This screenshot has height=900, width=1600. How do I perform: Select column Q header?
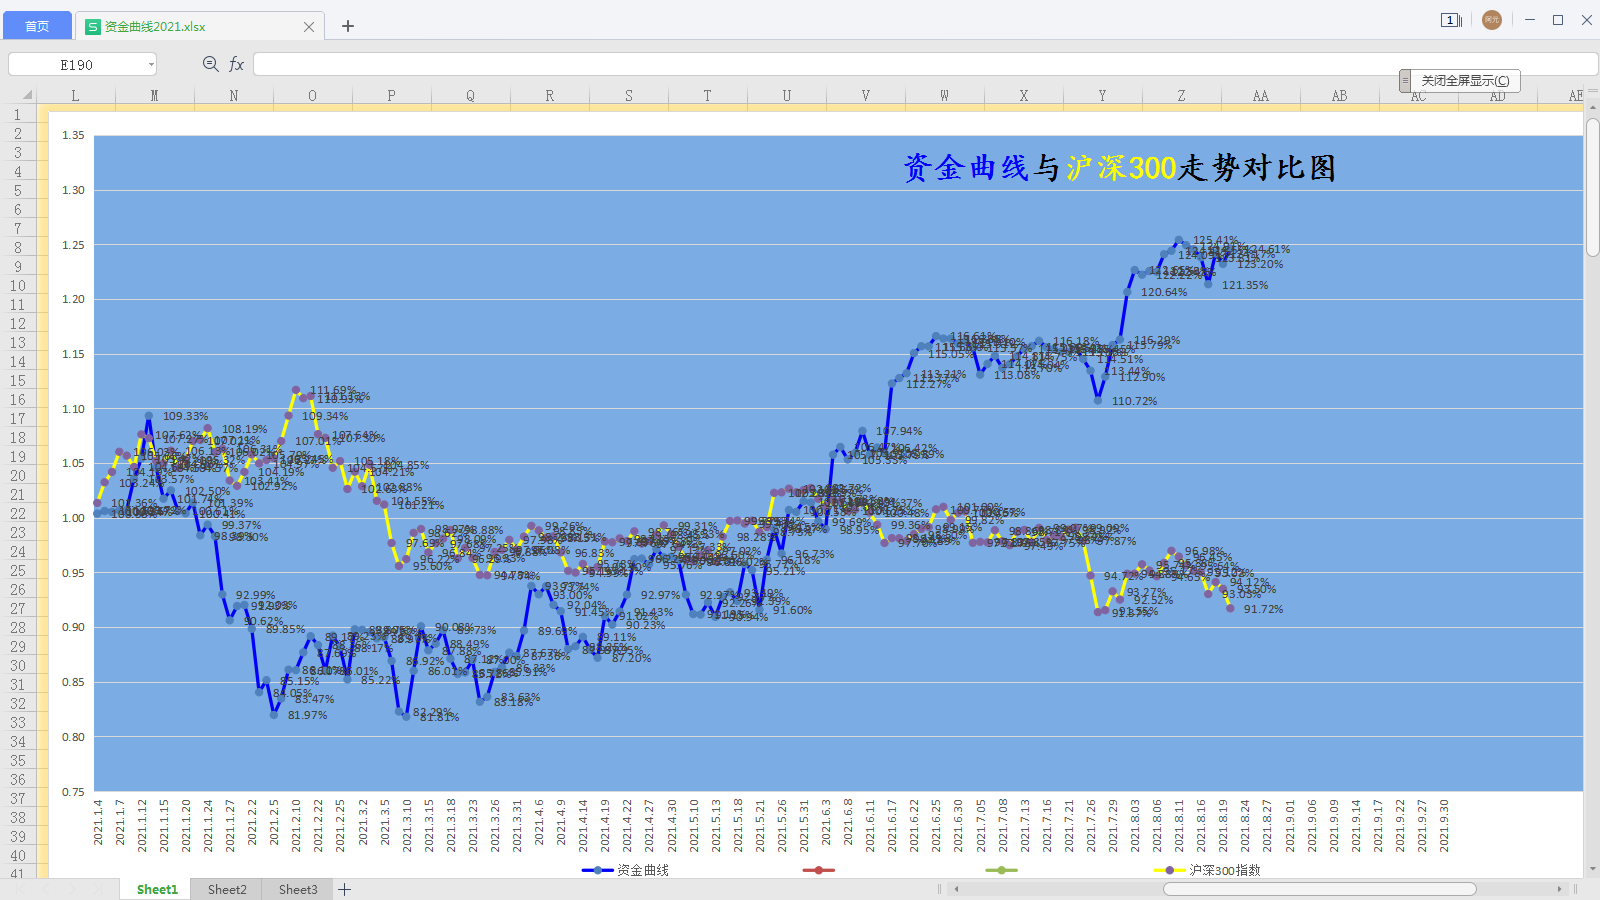point(470,96)
